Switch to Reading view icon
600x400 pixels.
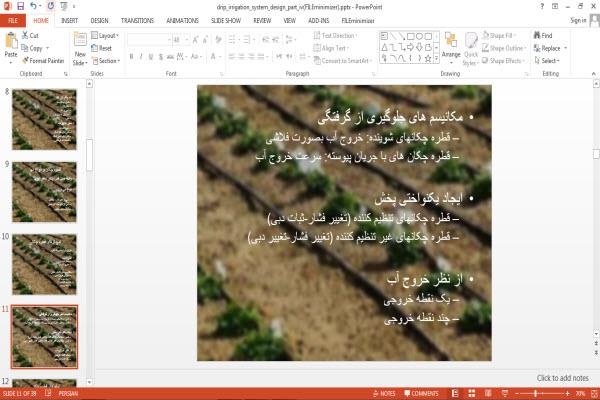[x=488, y=393]
